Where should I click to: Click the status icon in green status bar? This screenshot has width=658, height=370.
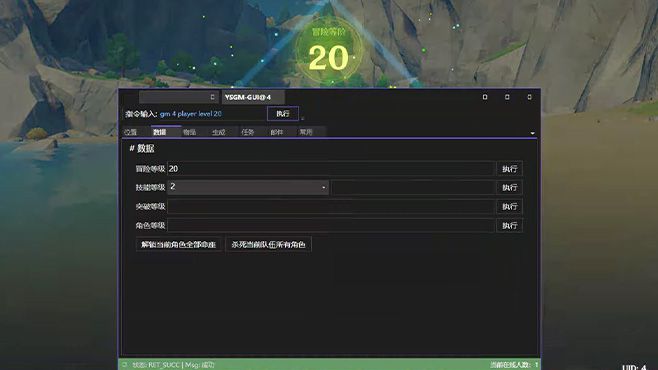click(125, 365)
